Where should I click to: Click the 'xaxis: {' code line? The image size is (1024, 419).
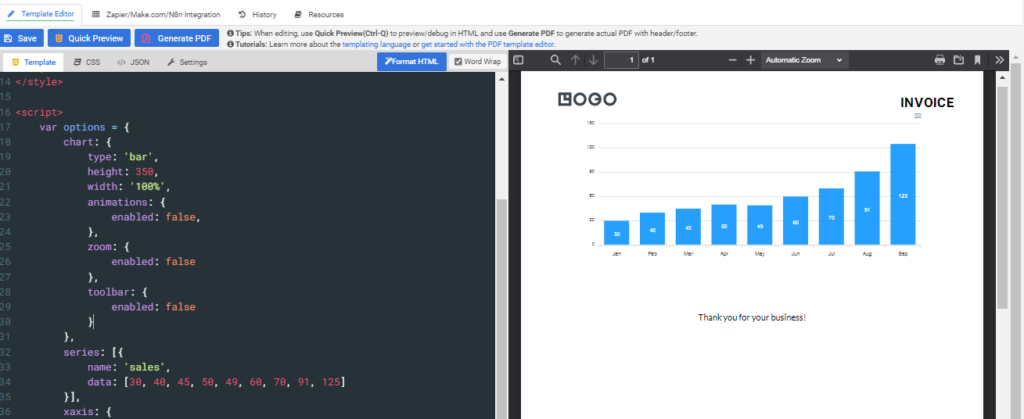click(x=88, y=411)
